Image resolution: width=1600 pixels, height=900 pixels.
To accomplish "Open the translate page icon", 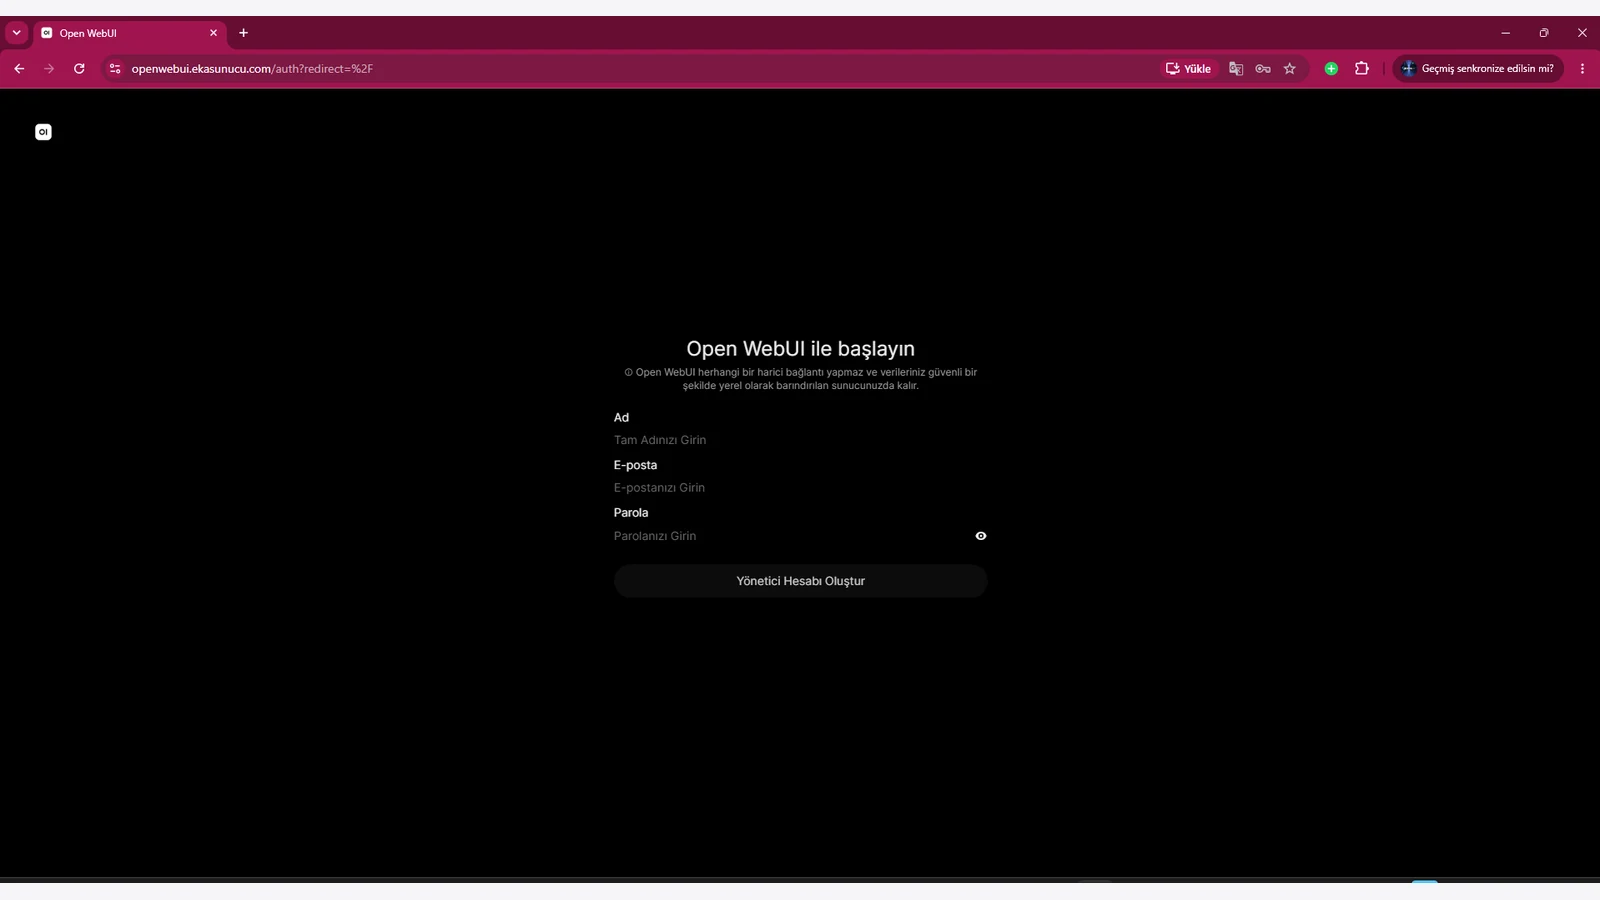I will [1236, 69].
